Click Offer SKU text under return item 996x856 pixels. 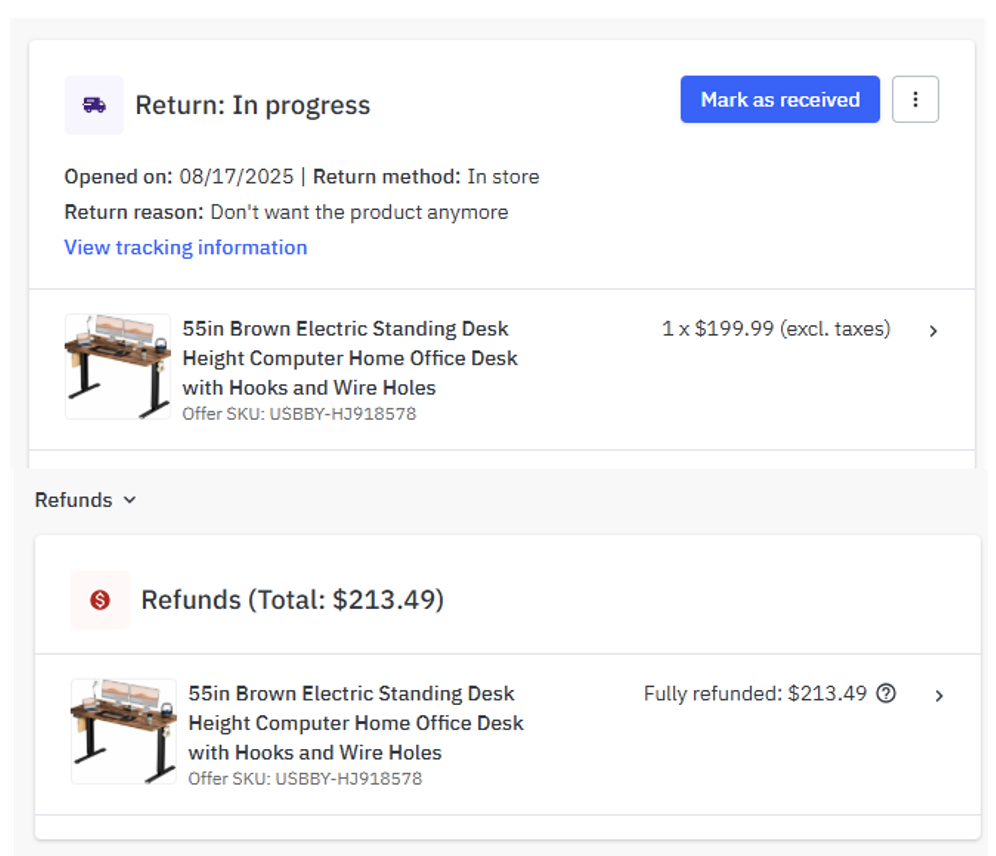pyautogui.click(x=298, y=413)
